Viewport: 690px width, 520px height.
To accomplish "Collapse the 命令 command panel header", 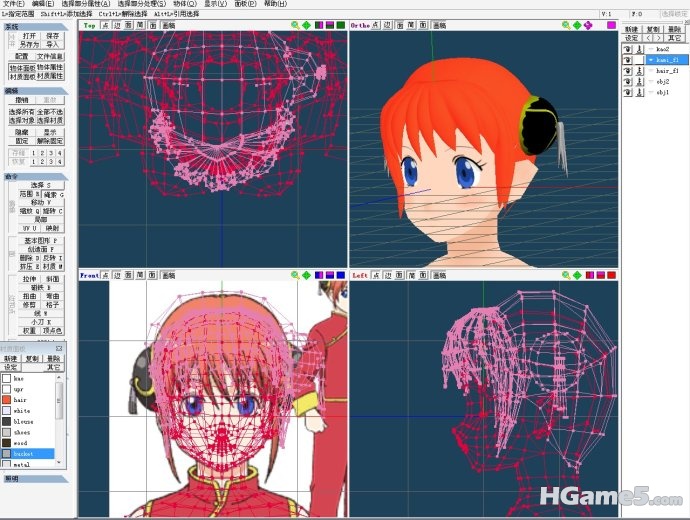I will (12, 177).
